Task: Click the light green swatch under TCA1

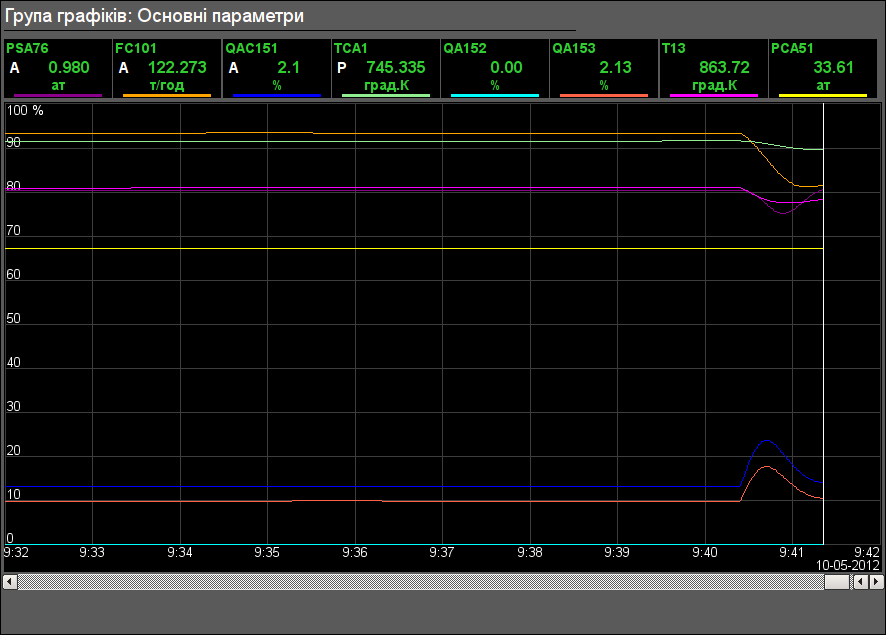Action: coord(386,95)
